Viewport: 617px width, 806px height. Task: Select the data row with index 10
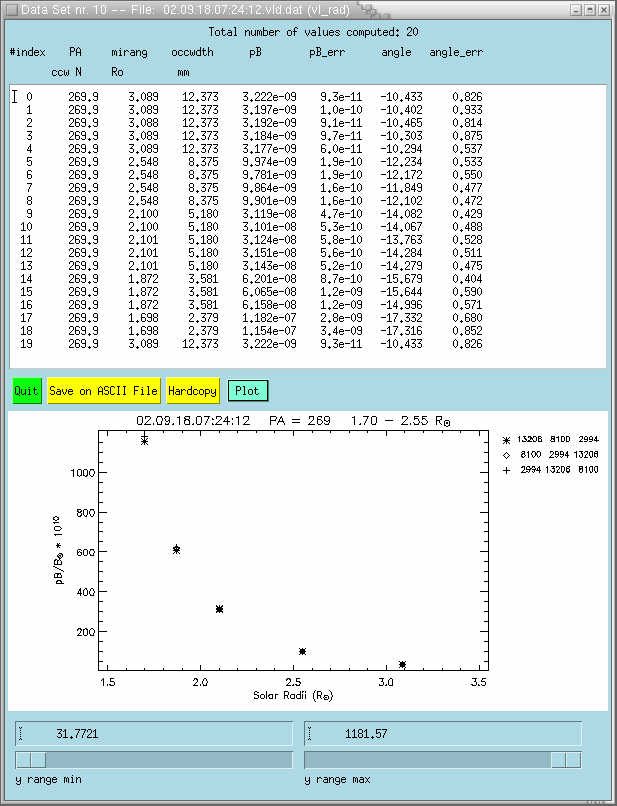tap(250, 226)
